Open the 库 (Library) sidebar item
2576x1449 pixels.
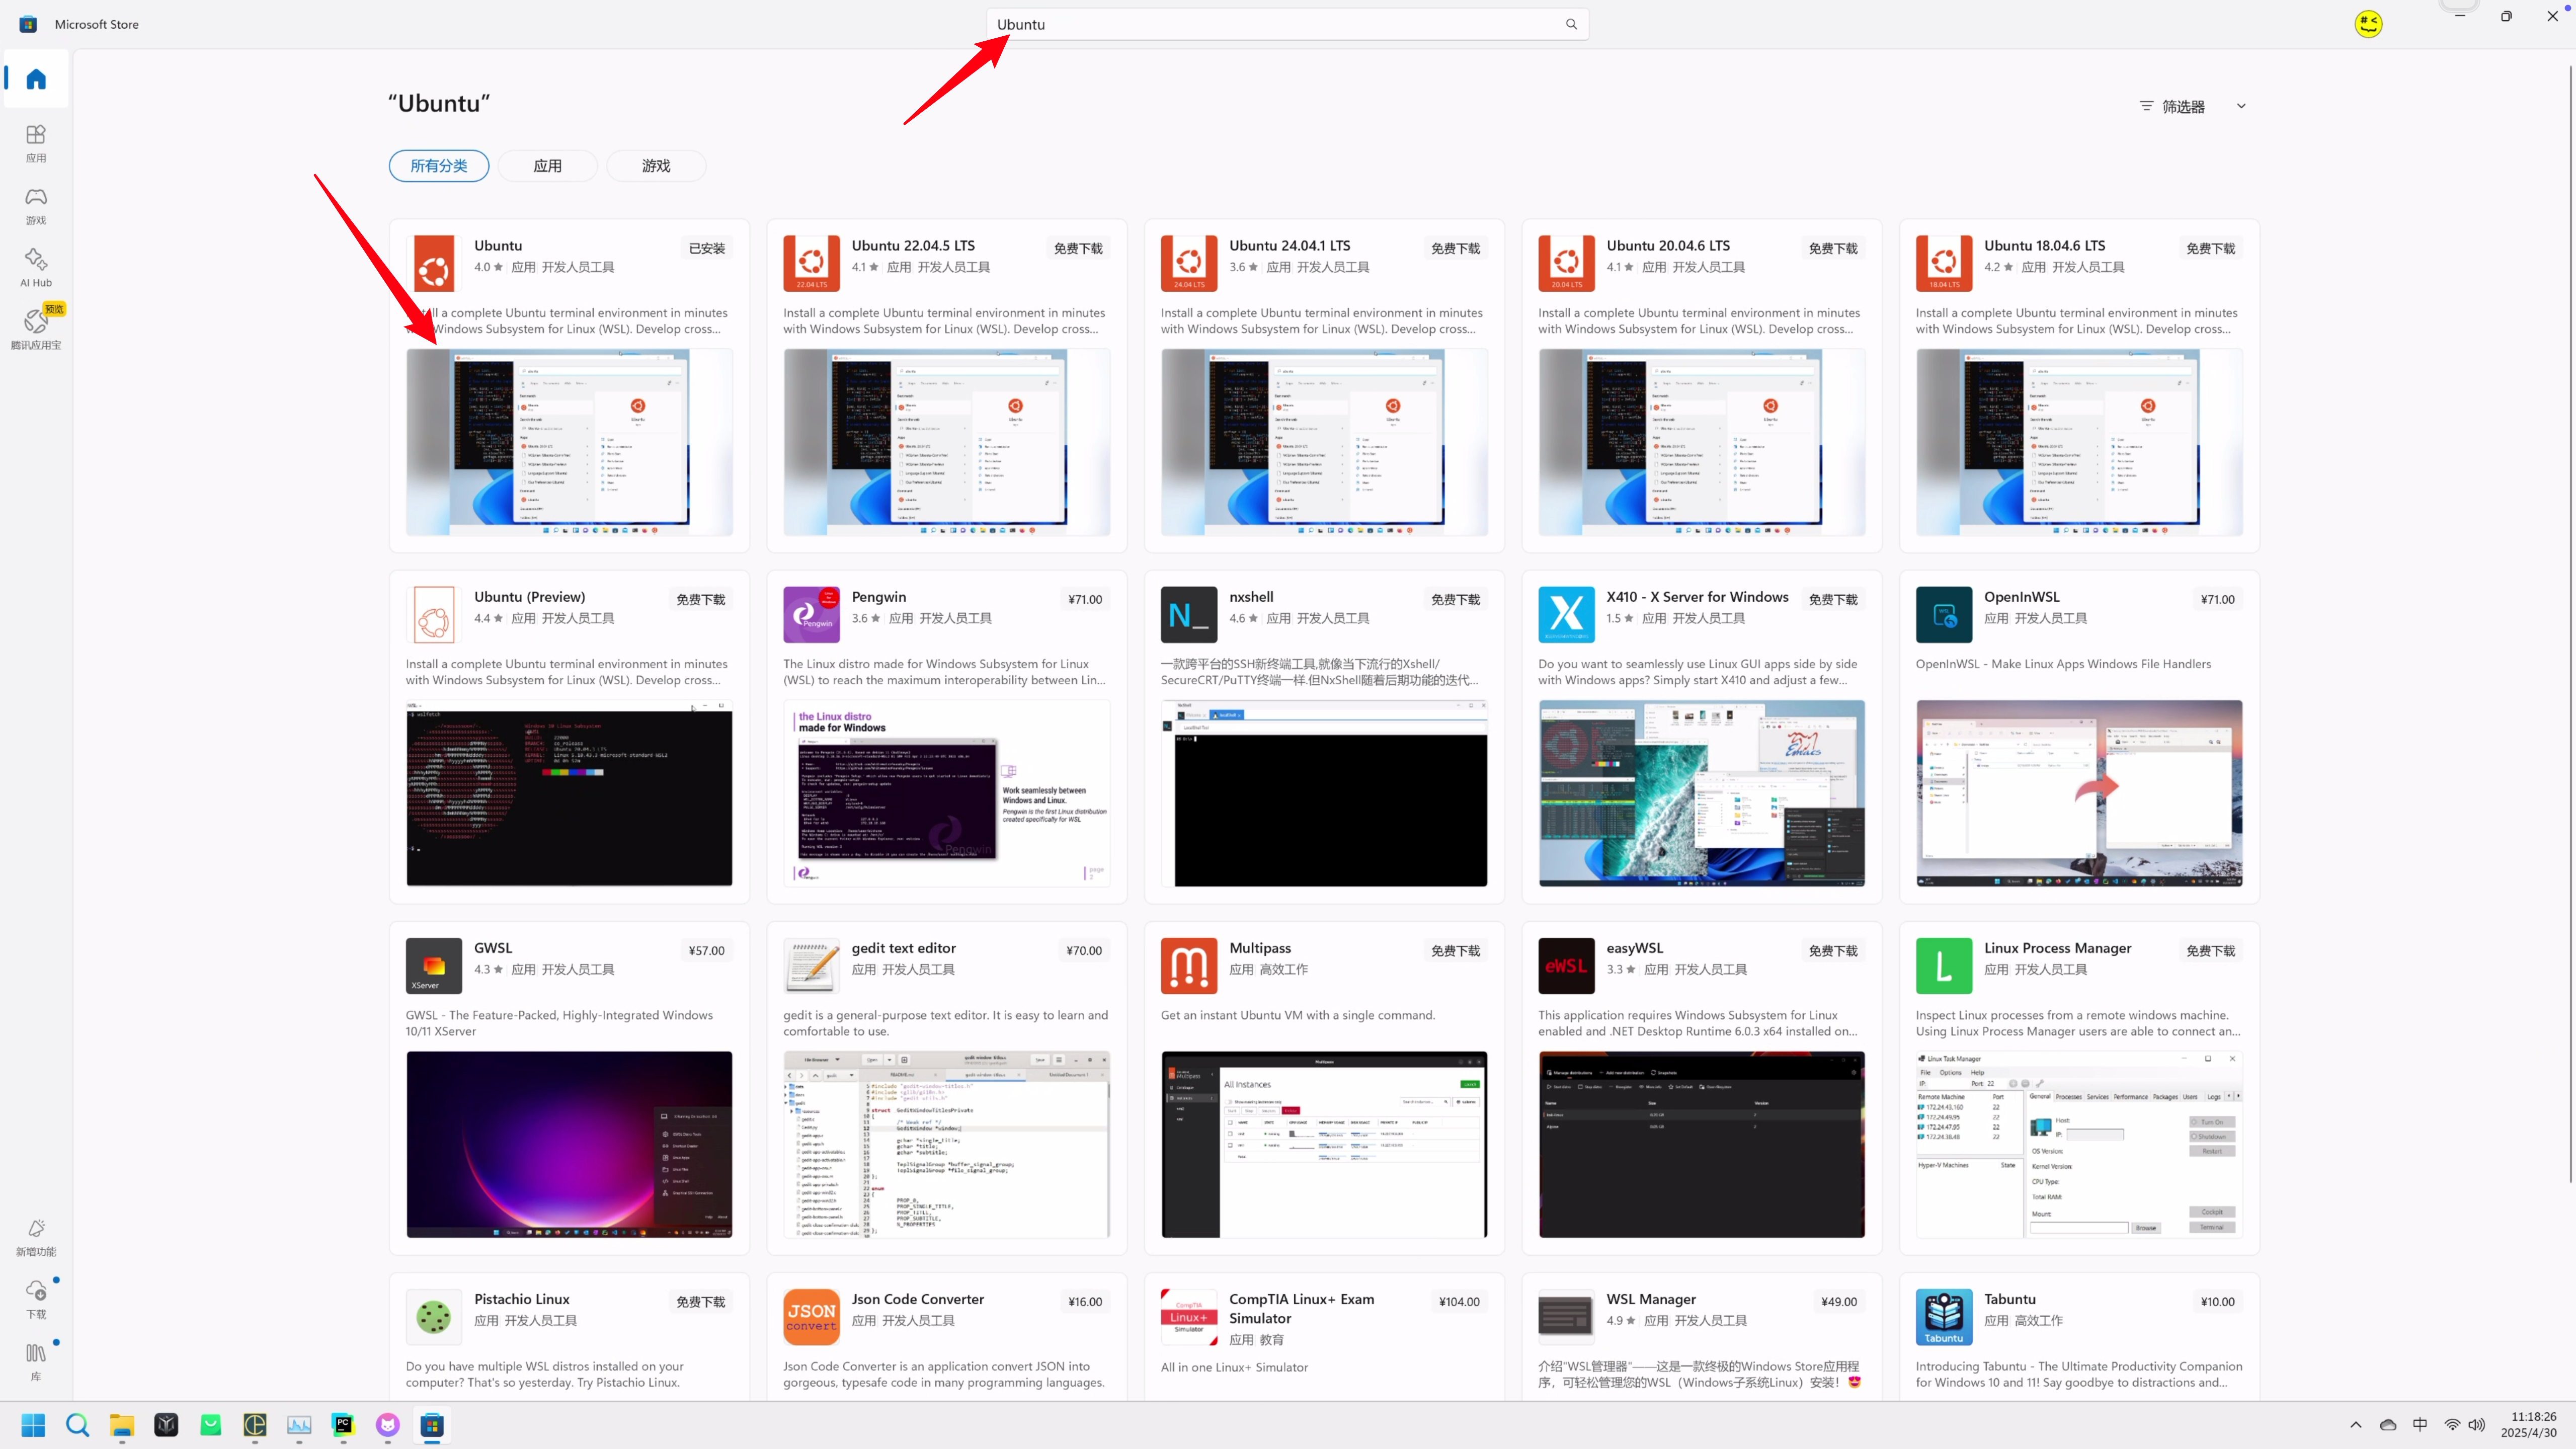tap(36, 1361)
